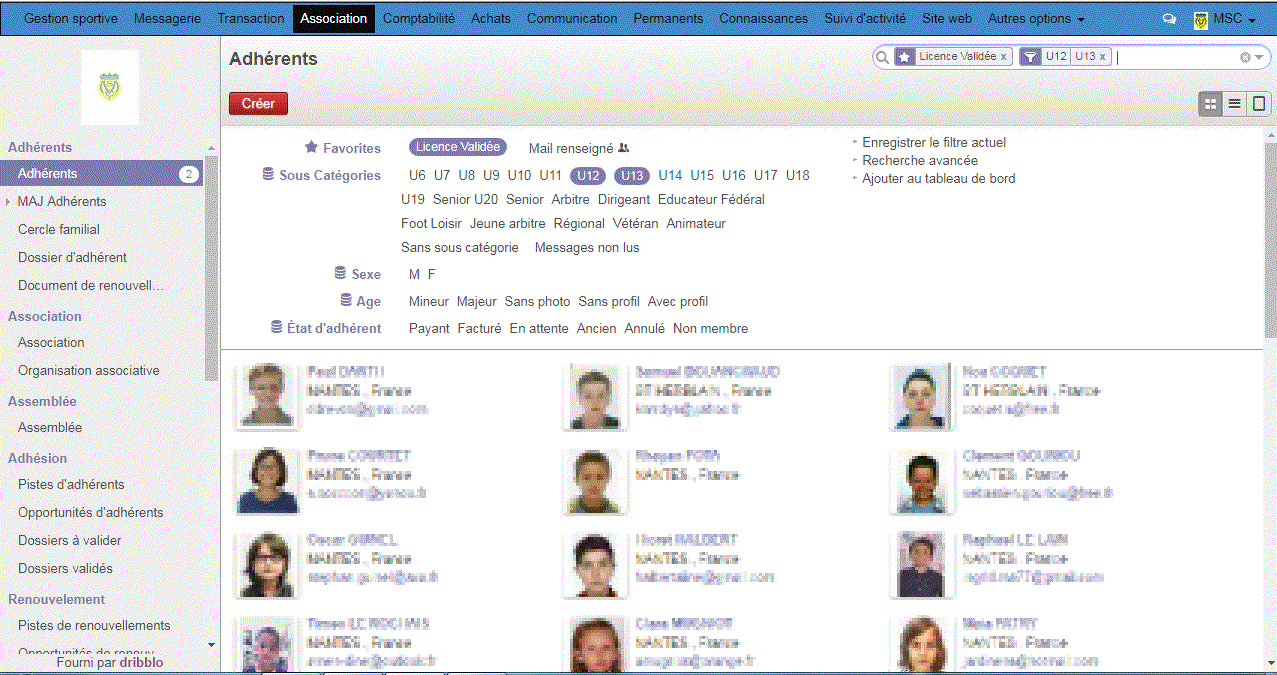The image size is (1277, 675).
Task: Open the Comptabilité menu
Action: tap(418, 19)
